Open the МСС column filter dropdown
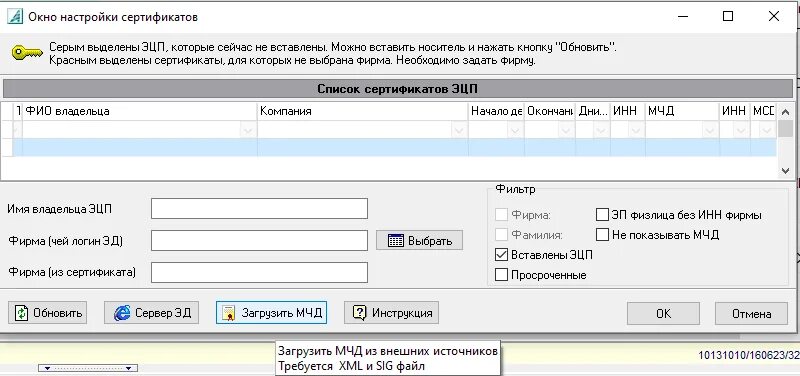The height and width of the screenshot is (376, 800). click(x=766, y=131)
